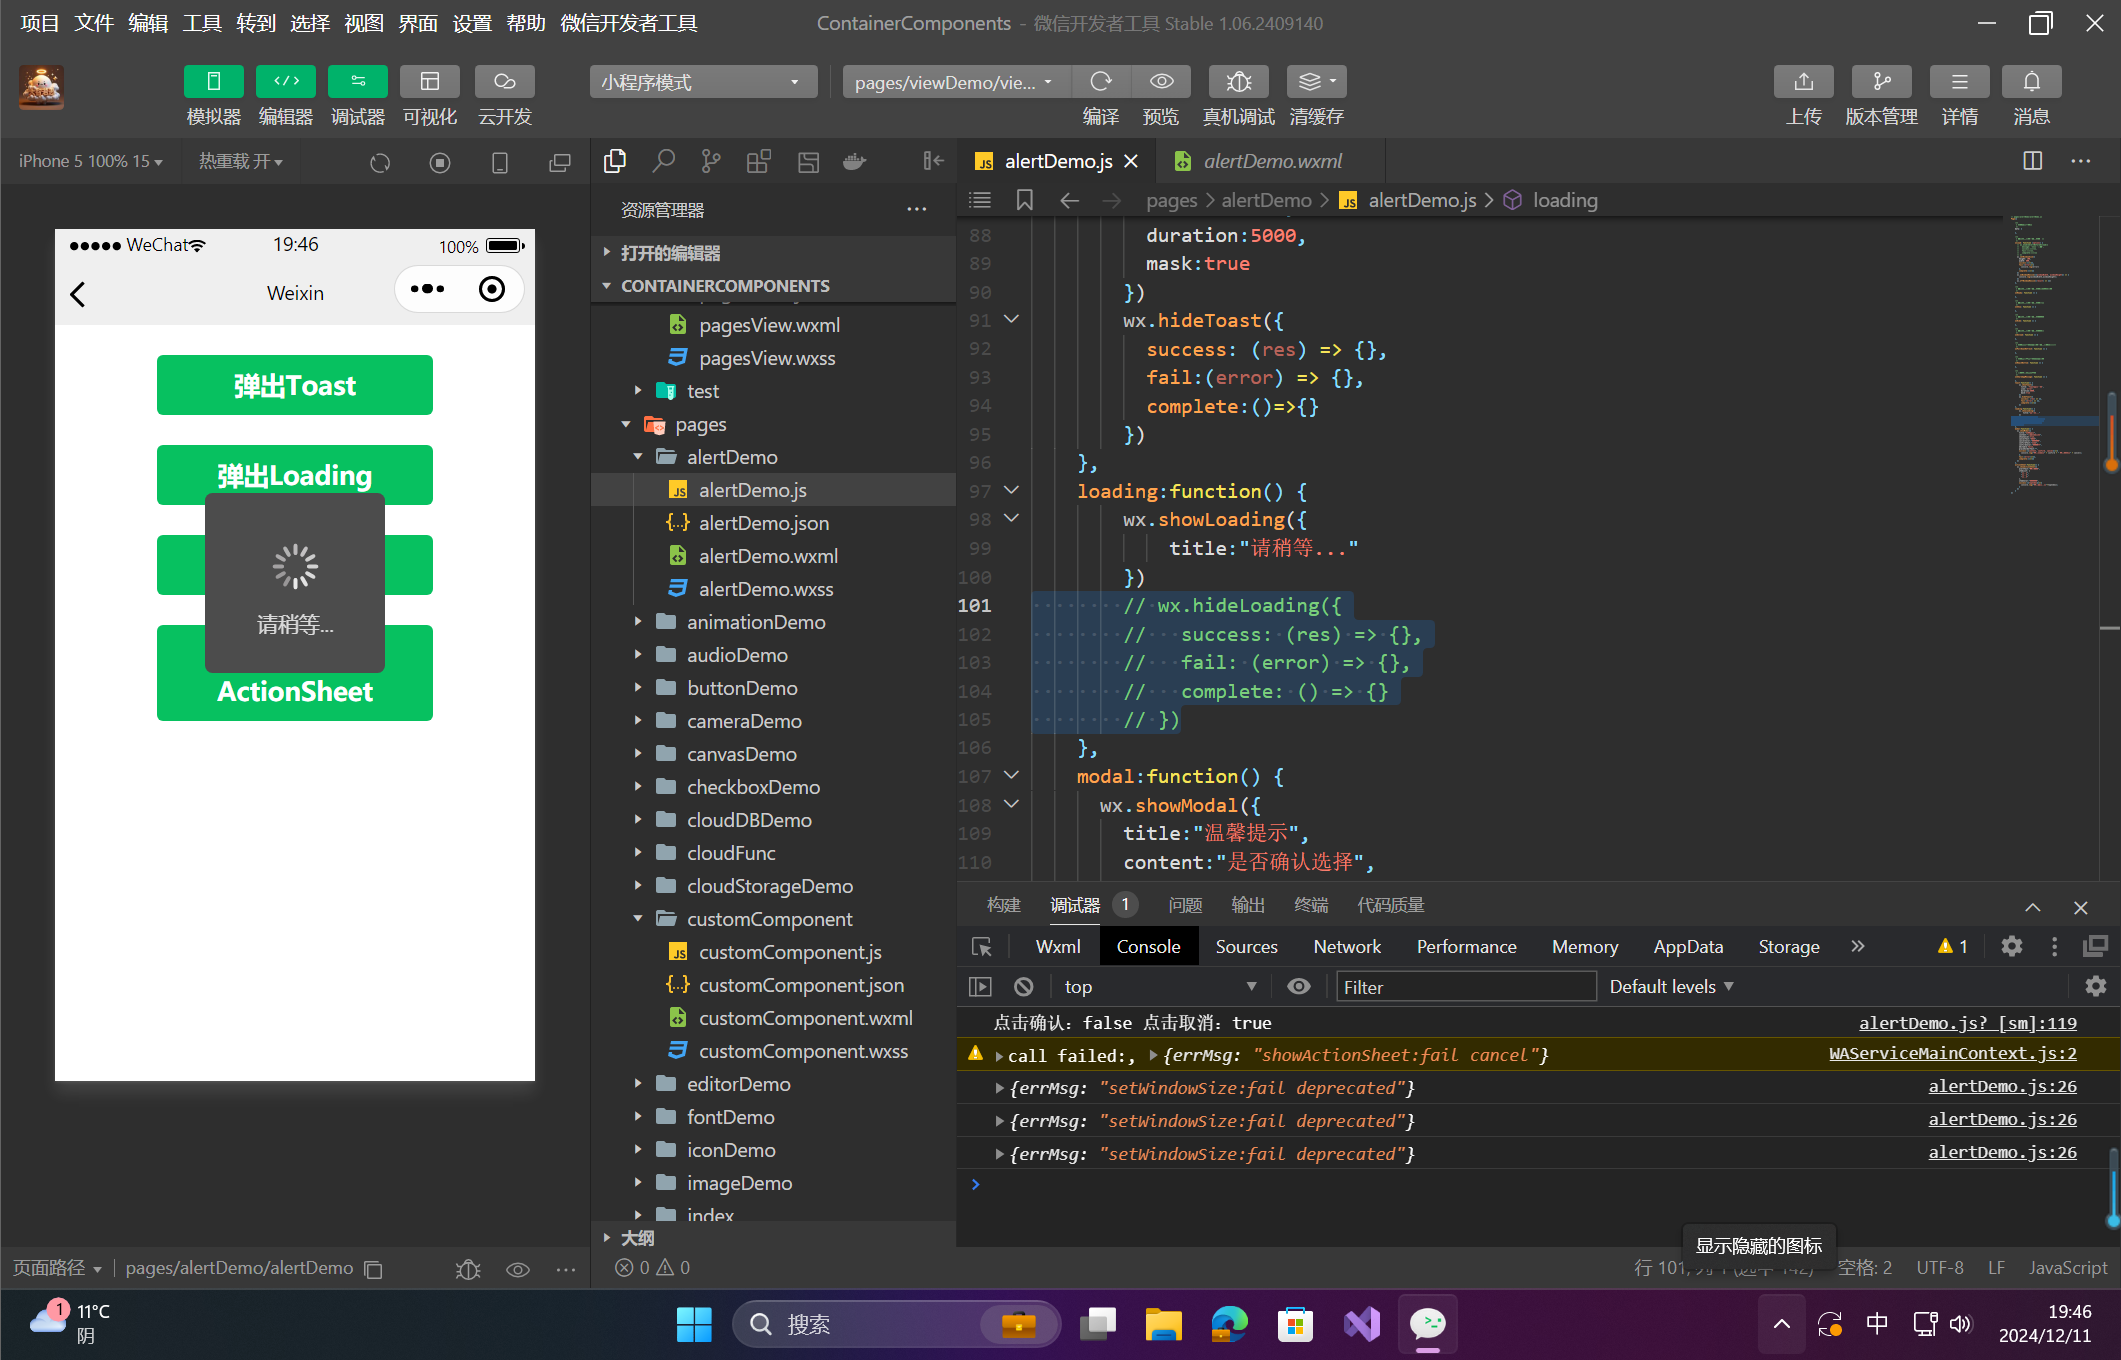
Task: Open the alertDemo.js:26 source link
Action: pyautogui.click(x=2002, y=1086)
